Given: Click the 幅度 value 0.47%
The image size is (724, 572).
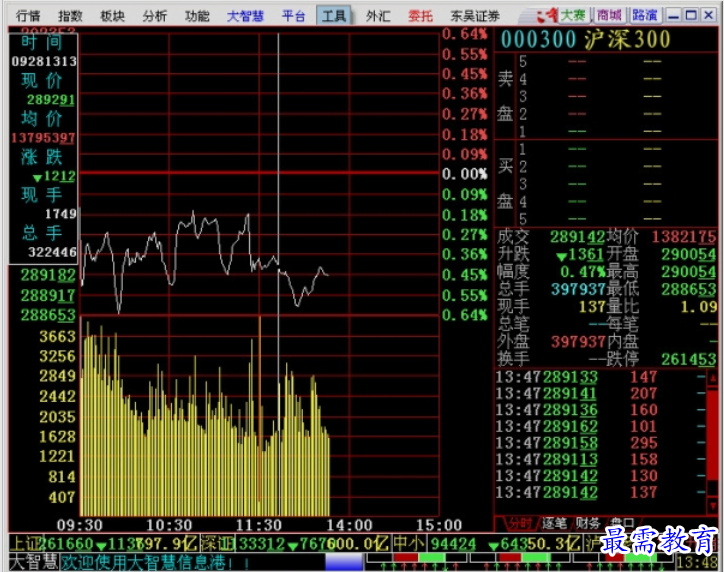Looking at the screenshot, I should pyautogui.click(x=582, y=272).
